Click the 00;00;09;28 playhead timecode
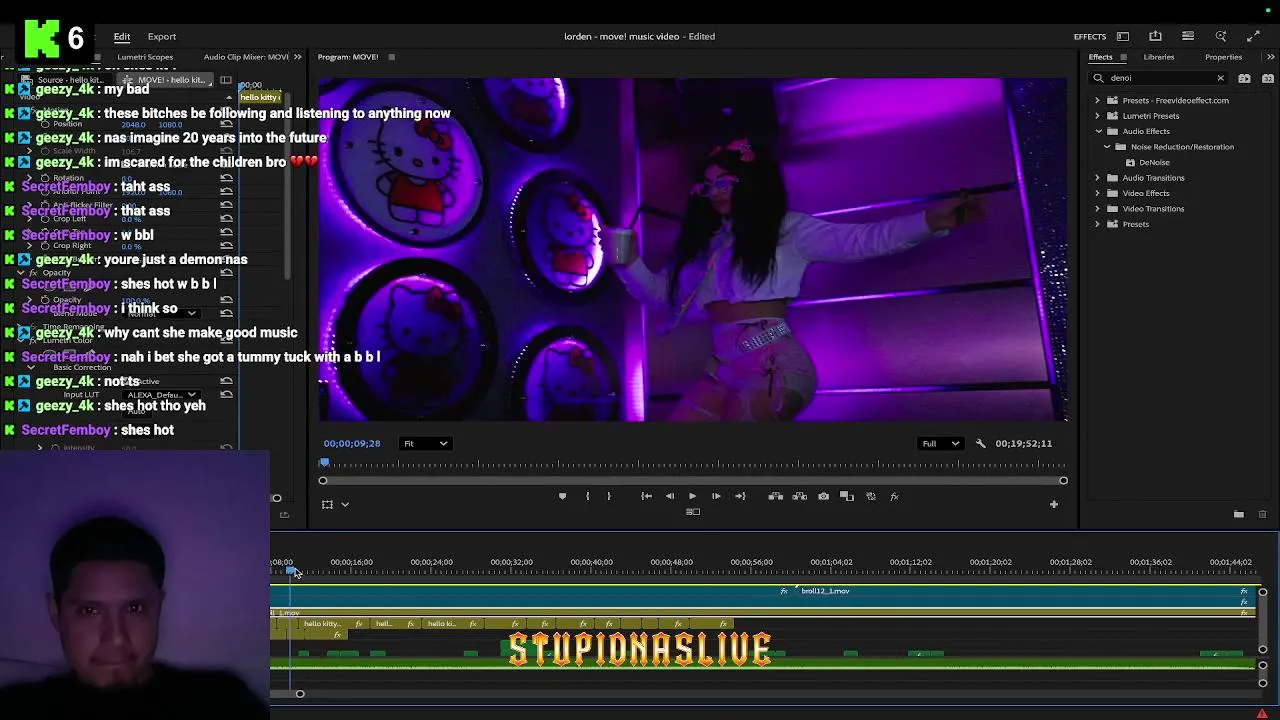The height and width of the screenshot is (720, 1280). tap(351, 443)
